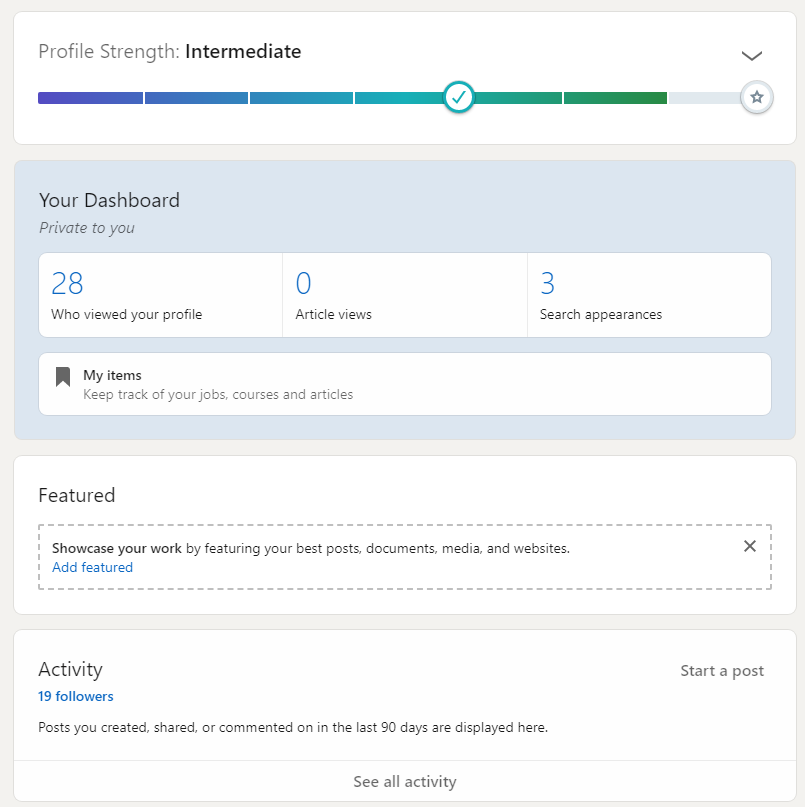This screenshot has height=807, width=805.
Task: Click See all activity
Action: pos(404,781)
